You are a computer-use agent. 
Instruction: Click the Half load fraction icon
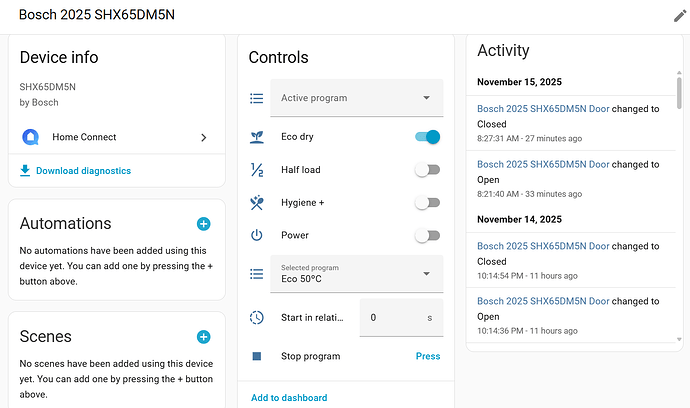(257, 170)
